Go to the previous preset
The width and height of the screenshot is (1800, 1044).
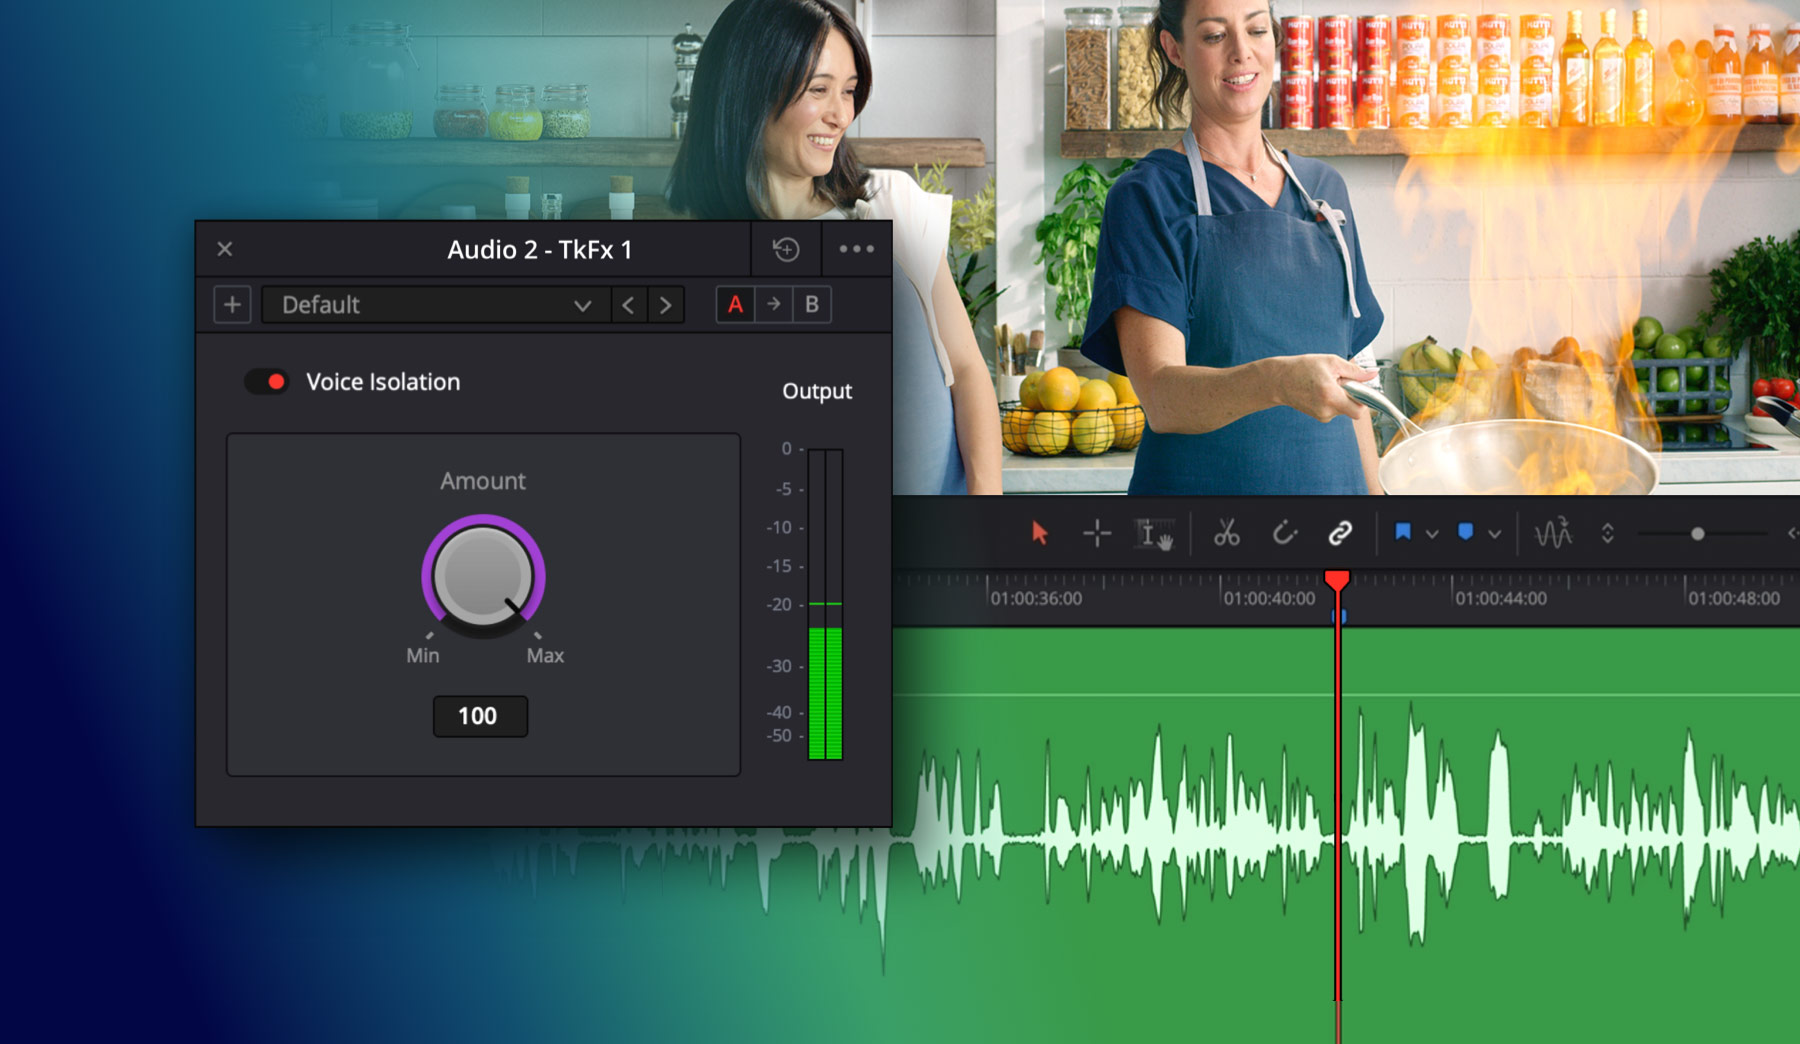pos(628,305)
